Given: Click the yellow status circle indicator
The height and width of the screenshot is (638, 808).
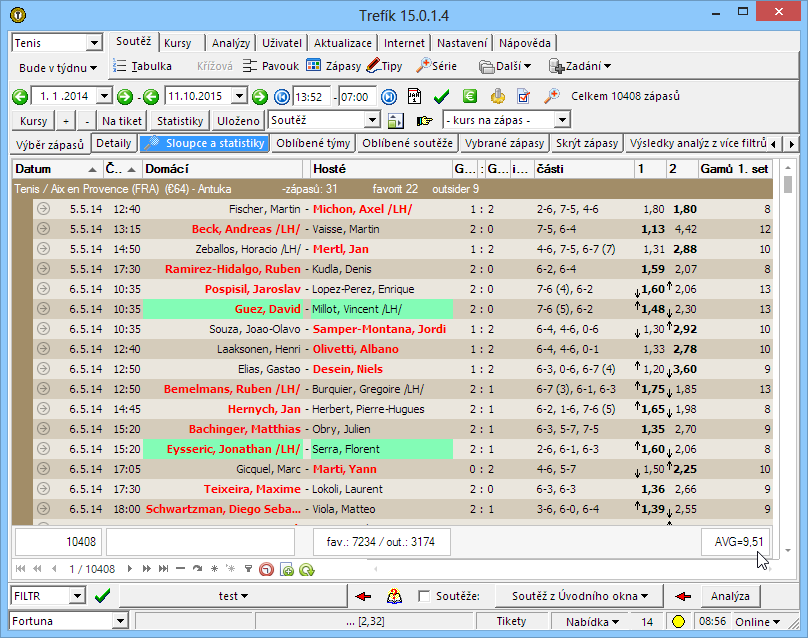Looking at the screenshot, I should (678, 622).
